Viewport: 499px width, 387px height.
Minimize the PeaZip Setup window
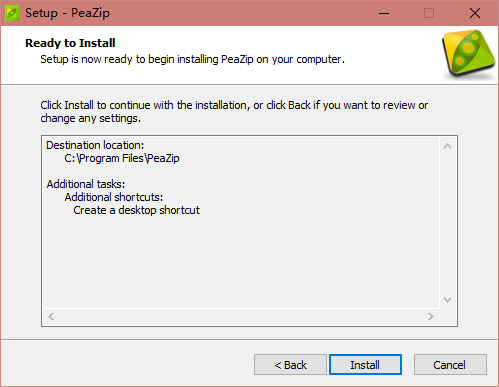(384, 13)
